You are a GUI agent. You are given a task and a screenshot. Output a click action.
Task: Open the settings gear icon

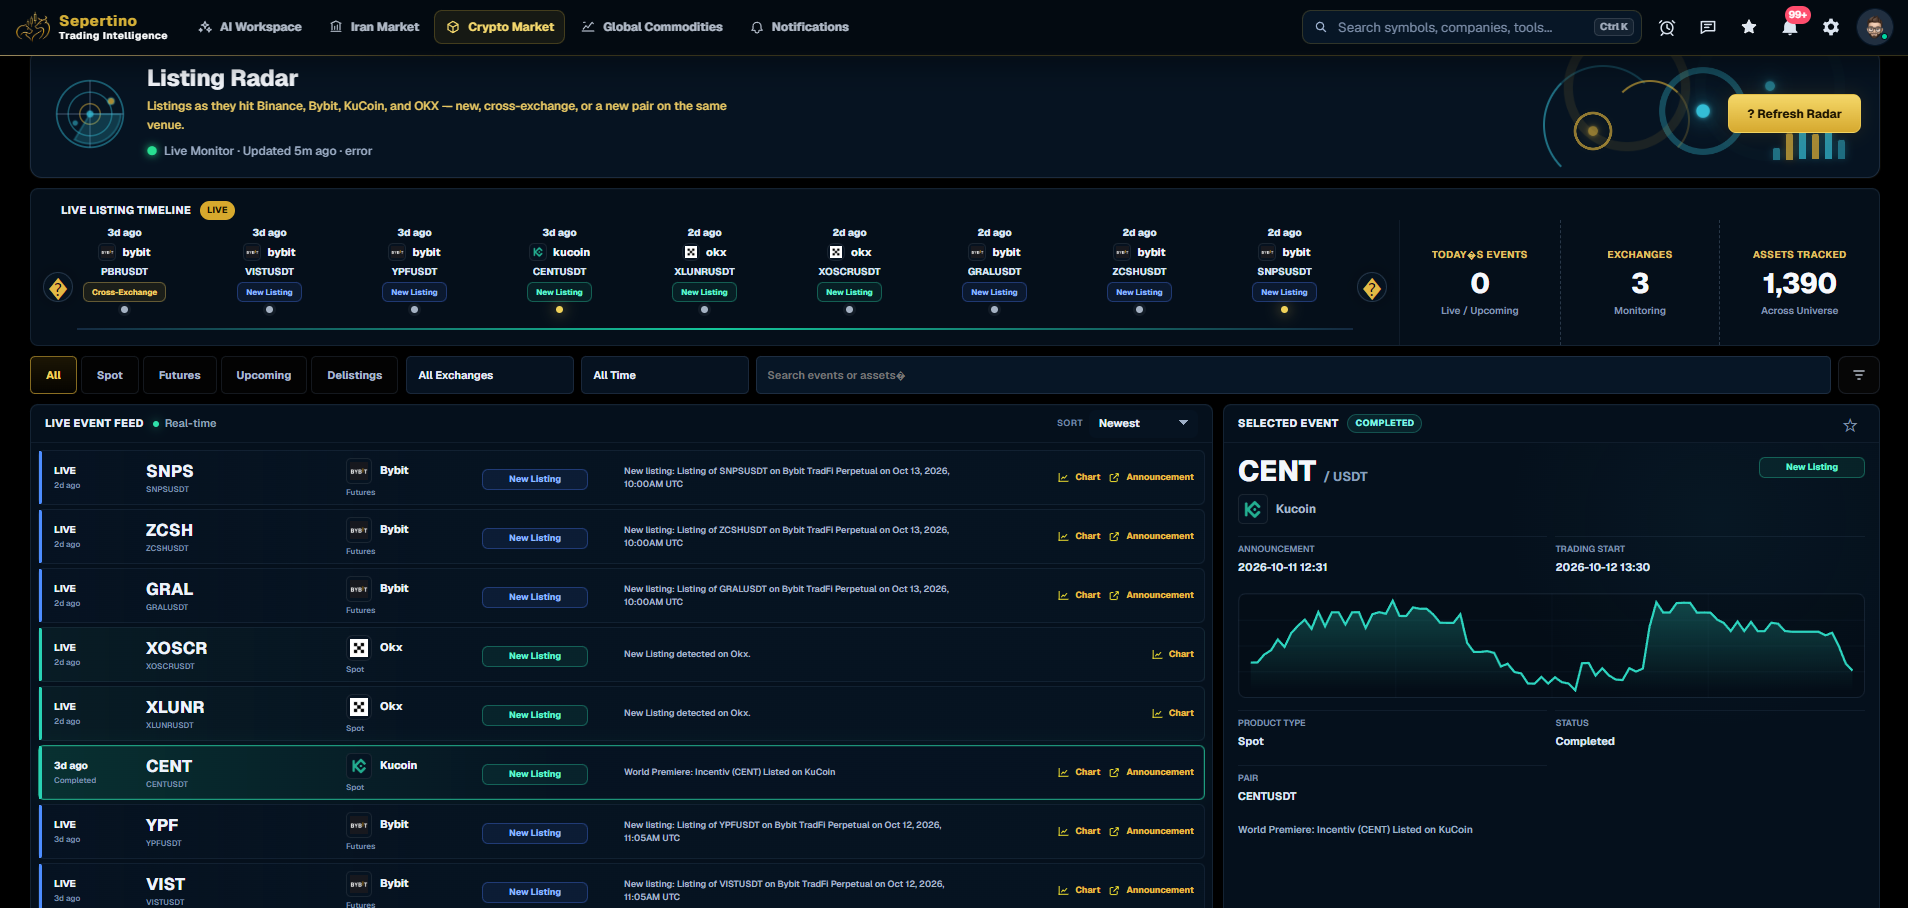pos(1831,27)
